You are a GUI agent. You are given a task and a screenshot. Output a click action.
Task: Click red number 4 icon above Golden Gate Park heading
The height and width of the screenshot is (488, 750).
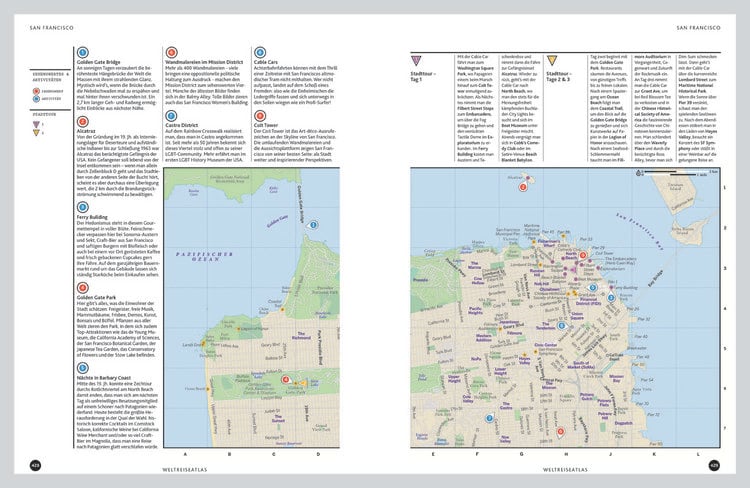[x=83, y=288]
